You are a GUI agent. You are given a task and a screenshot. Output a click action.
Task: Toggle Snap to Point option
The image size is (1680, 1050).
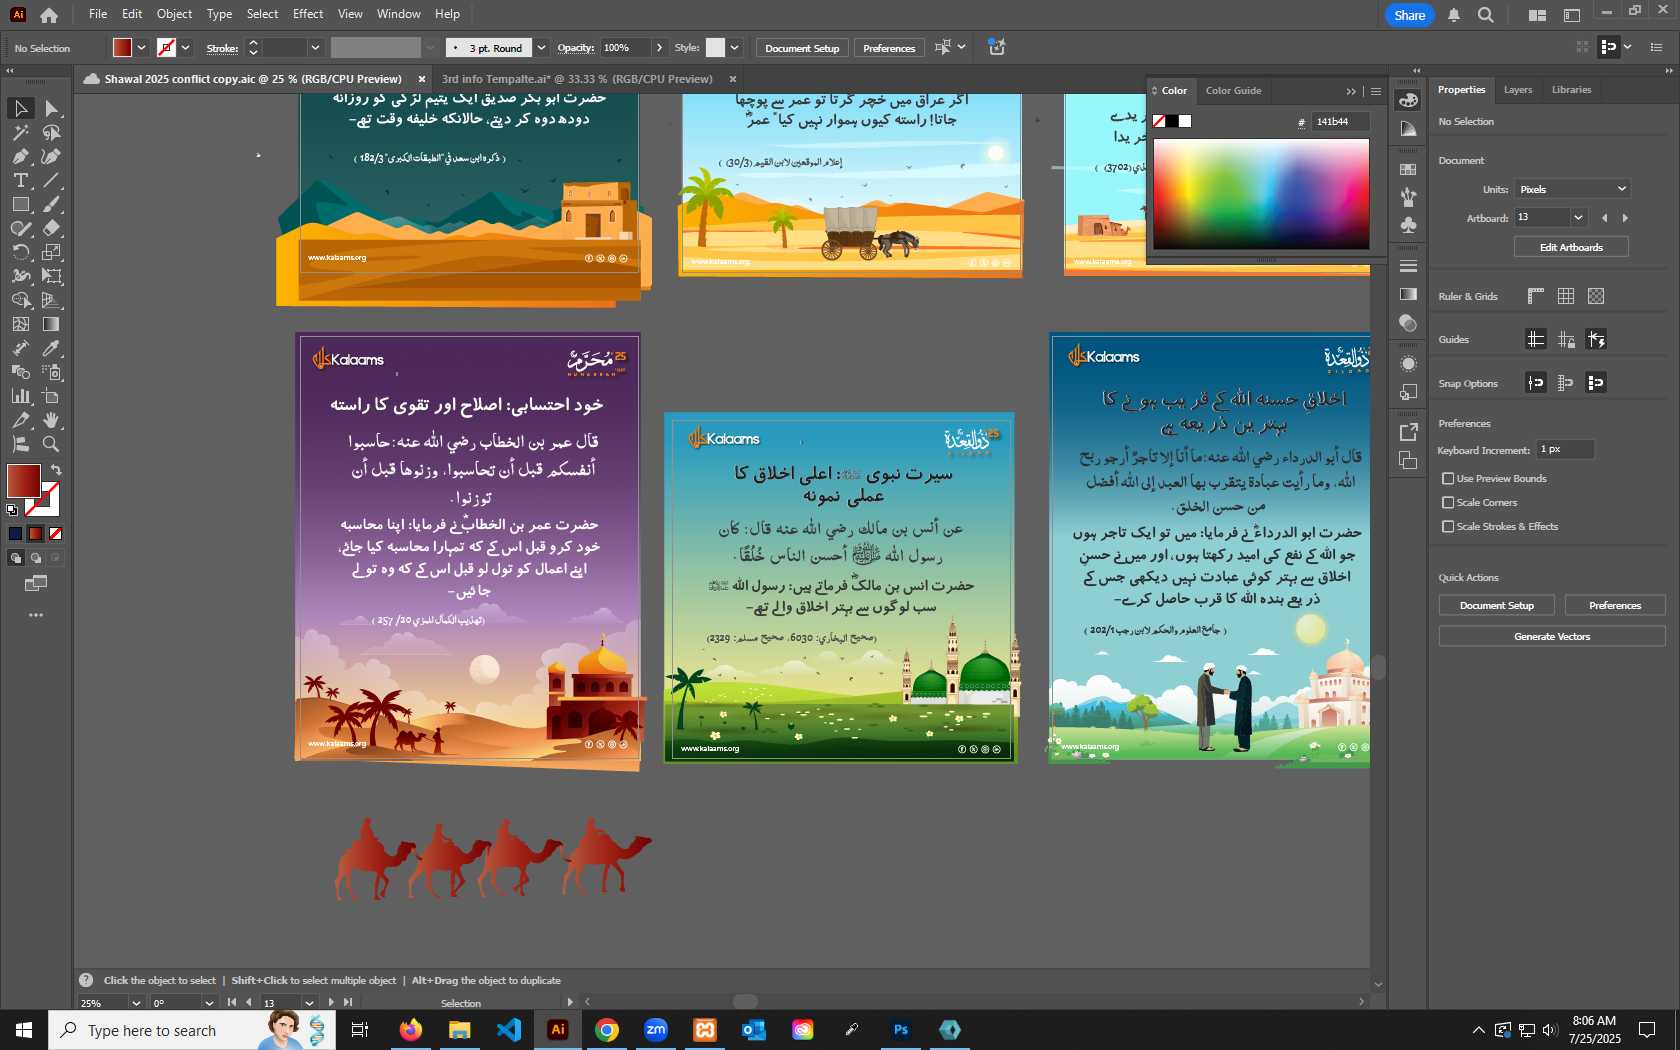click(x=1536, y=383)
